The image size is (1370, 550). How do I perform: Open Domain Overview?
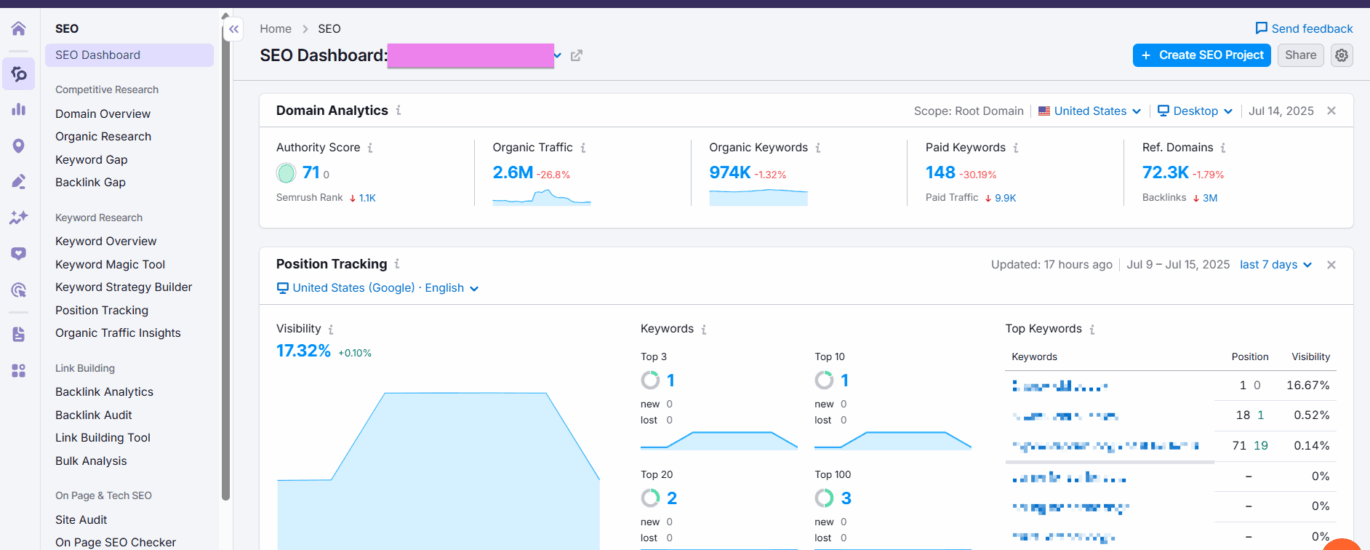[x=103, y=114]
